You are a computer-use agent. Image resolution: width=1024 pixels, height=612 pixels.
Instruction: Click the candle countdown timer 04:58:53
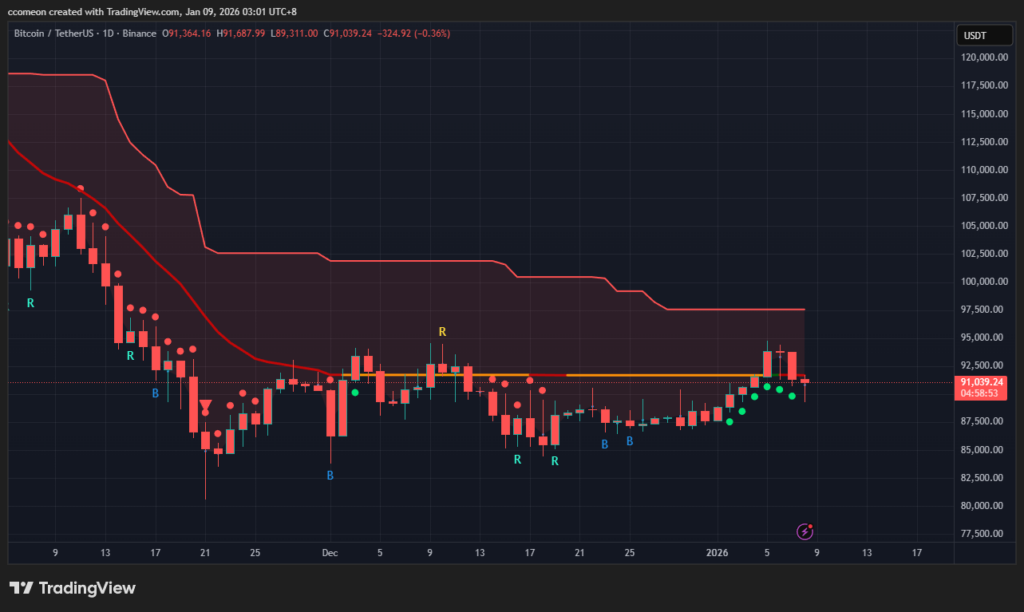981,394
